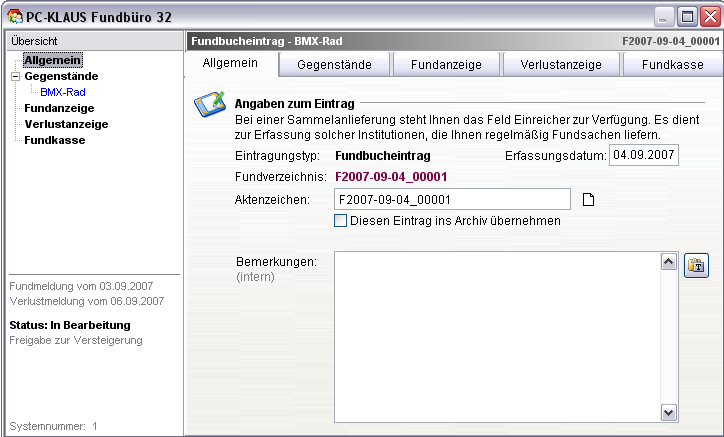This screenshot has height=437, width=724.
Task: Click the PC-KLAUS application icon in title bar
Action: tap(13, 15)
